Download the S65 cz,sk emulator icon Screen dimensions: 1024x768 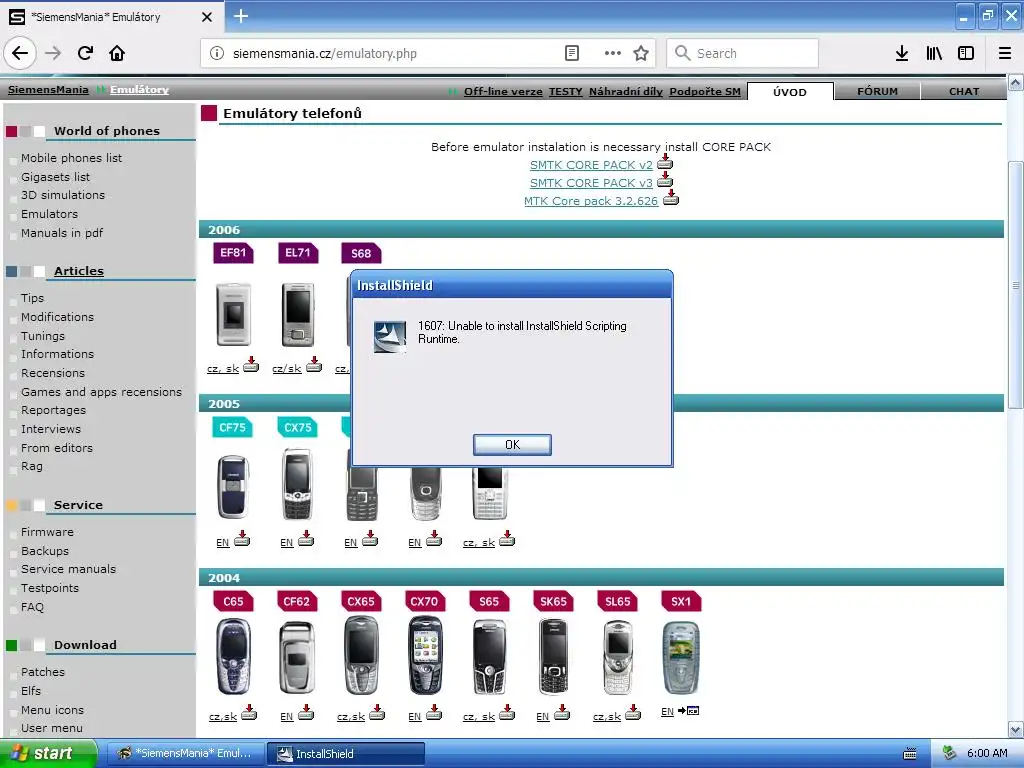click(507, 712)
